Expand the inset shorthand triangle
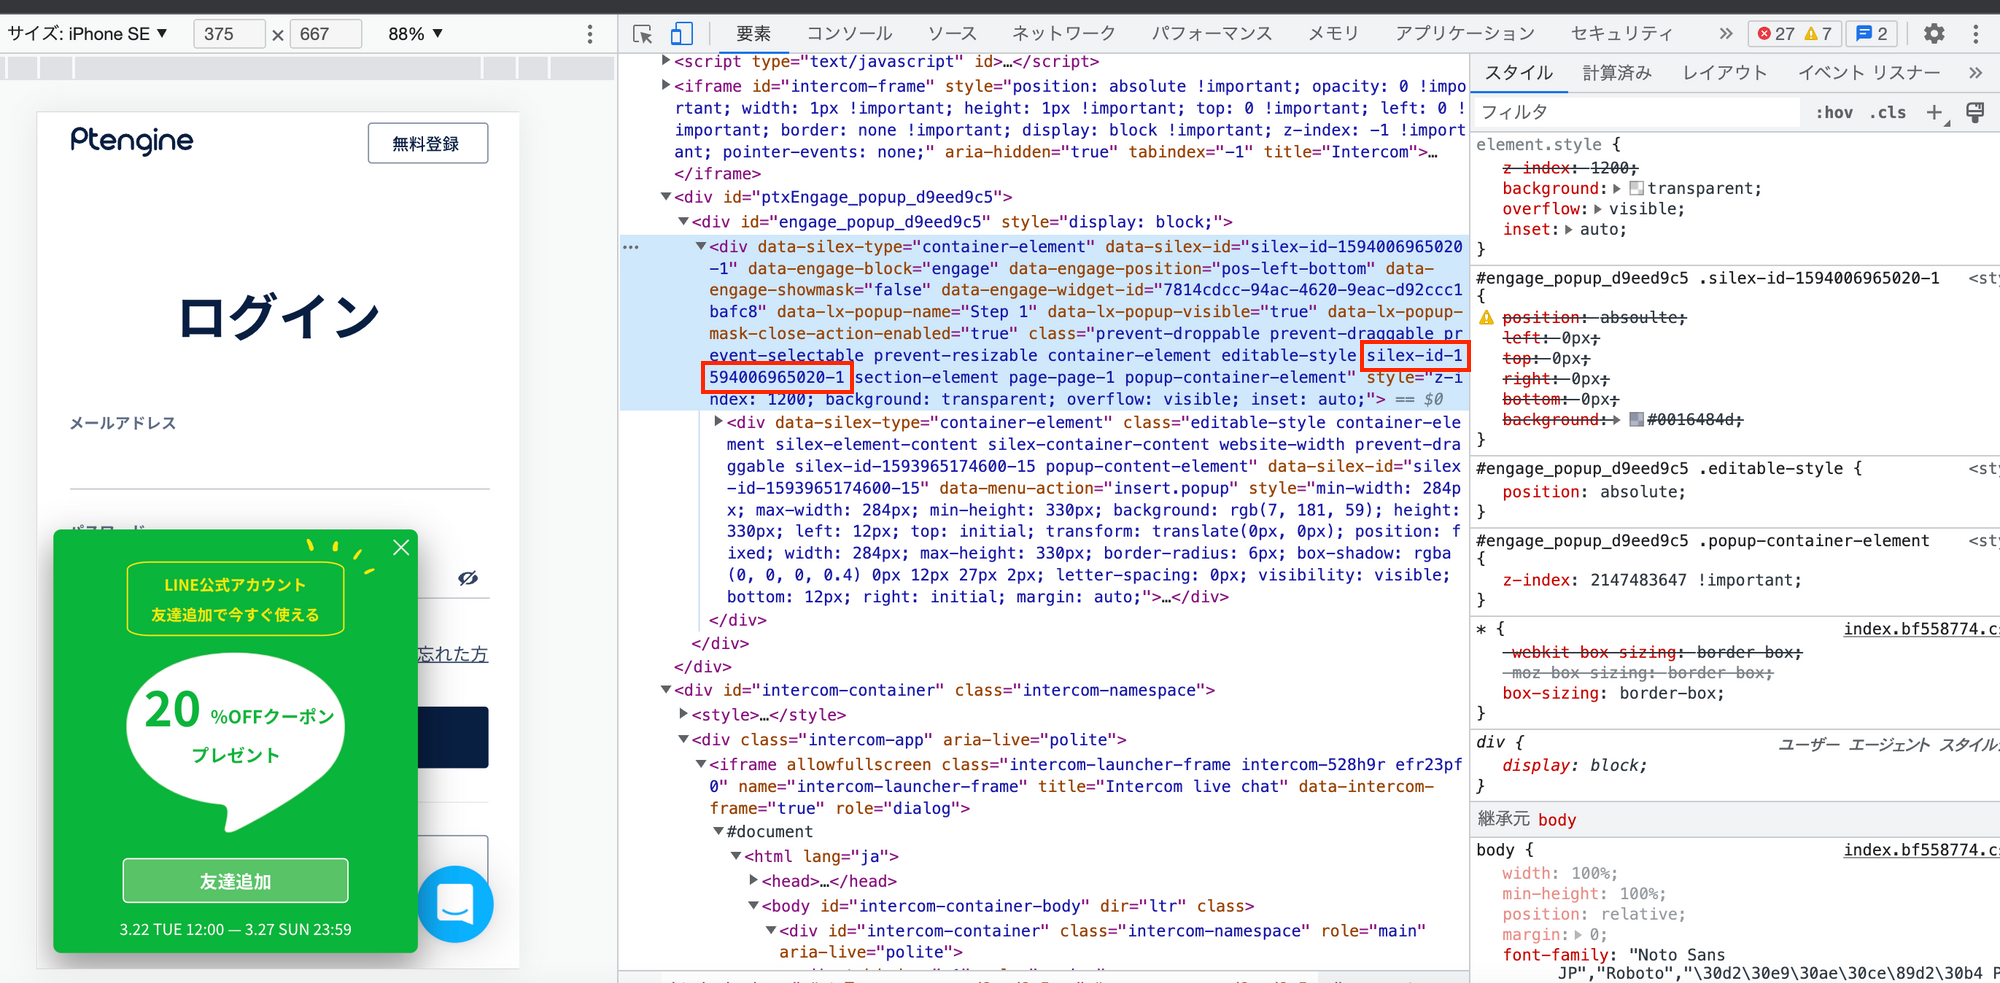Viewport: 2000px width, 983px height. tap(1568, 229)
